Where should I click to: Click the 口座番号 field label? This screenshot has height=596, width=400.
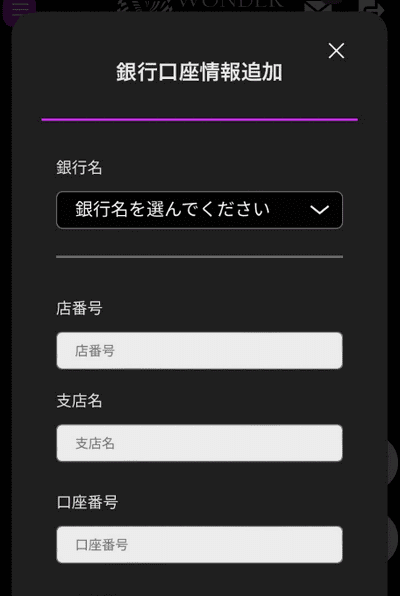(87, 502)
